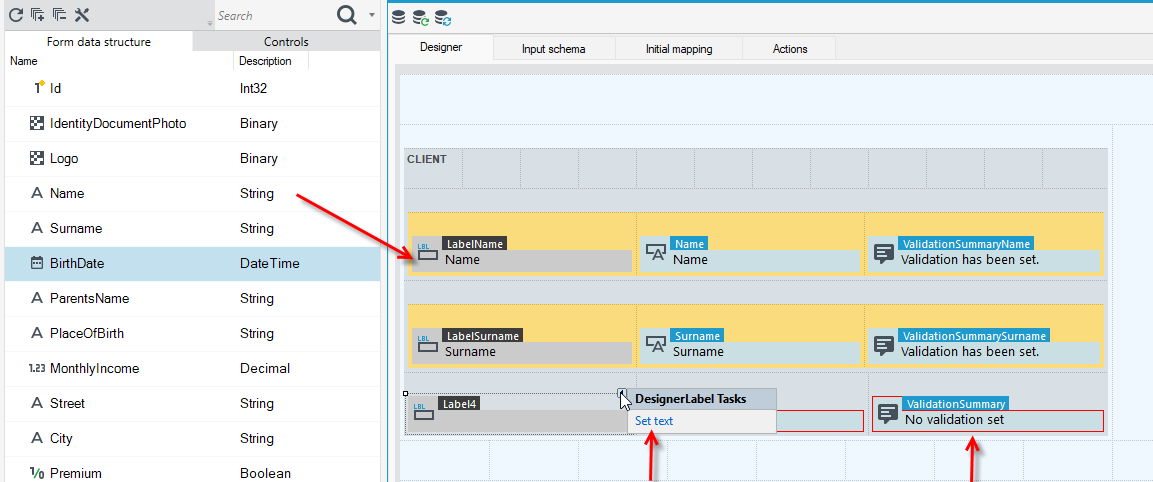Image resolution: width=1153 pixels, height=482 pixels.
Task: Click into the Search field
Action: click(272, 15)
